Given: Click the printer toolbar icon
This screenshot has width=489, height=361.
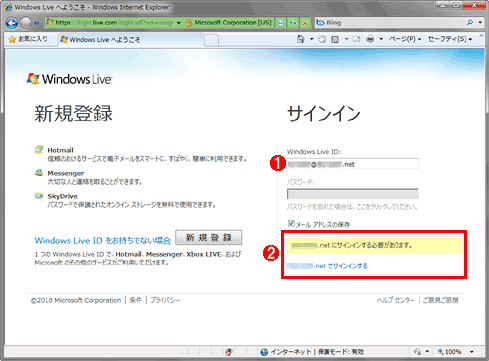Looking at the screenshot, I should [370, 39].
